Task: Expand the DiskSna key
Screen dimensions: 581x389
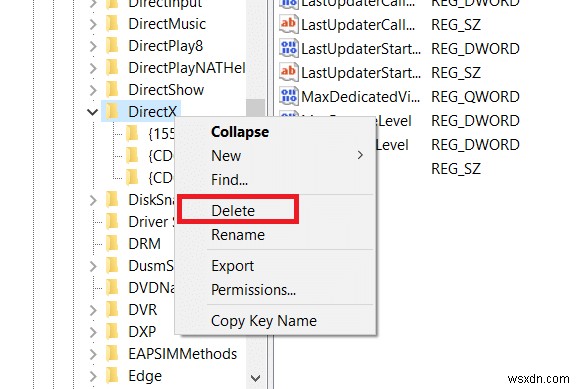Action: click(x=93, y=200)
